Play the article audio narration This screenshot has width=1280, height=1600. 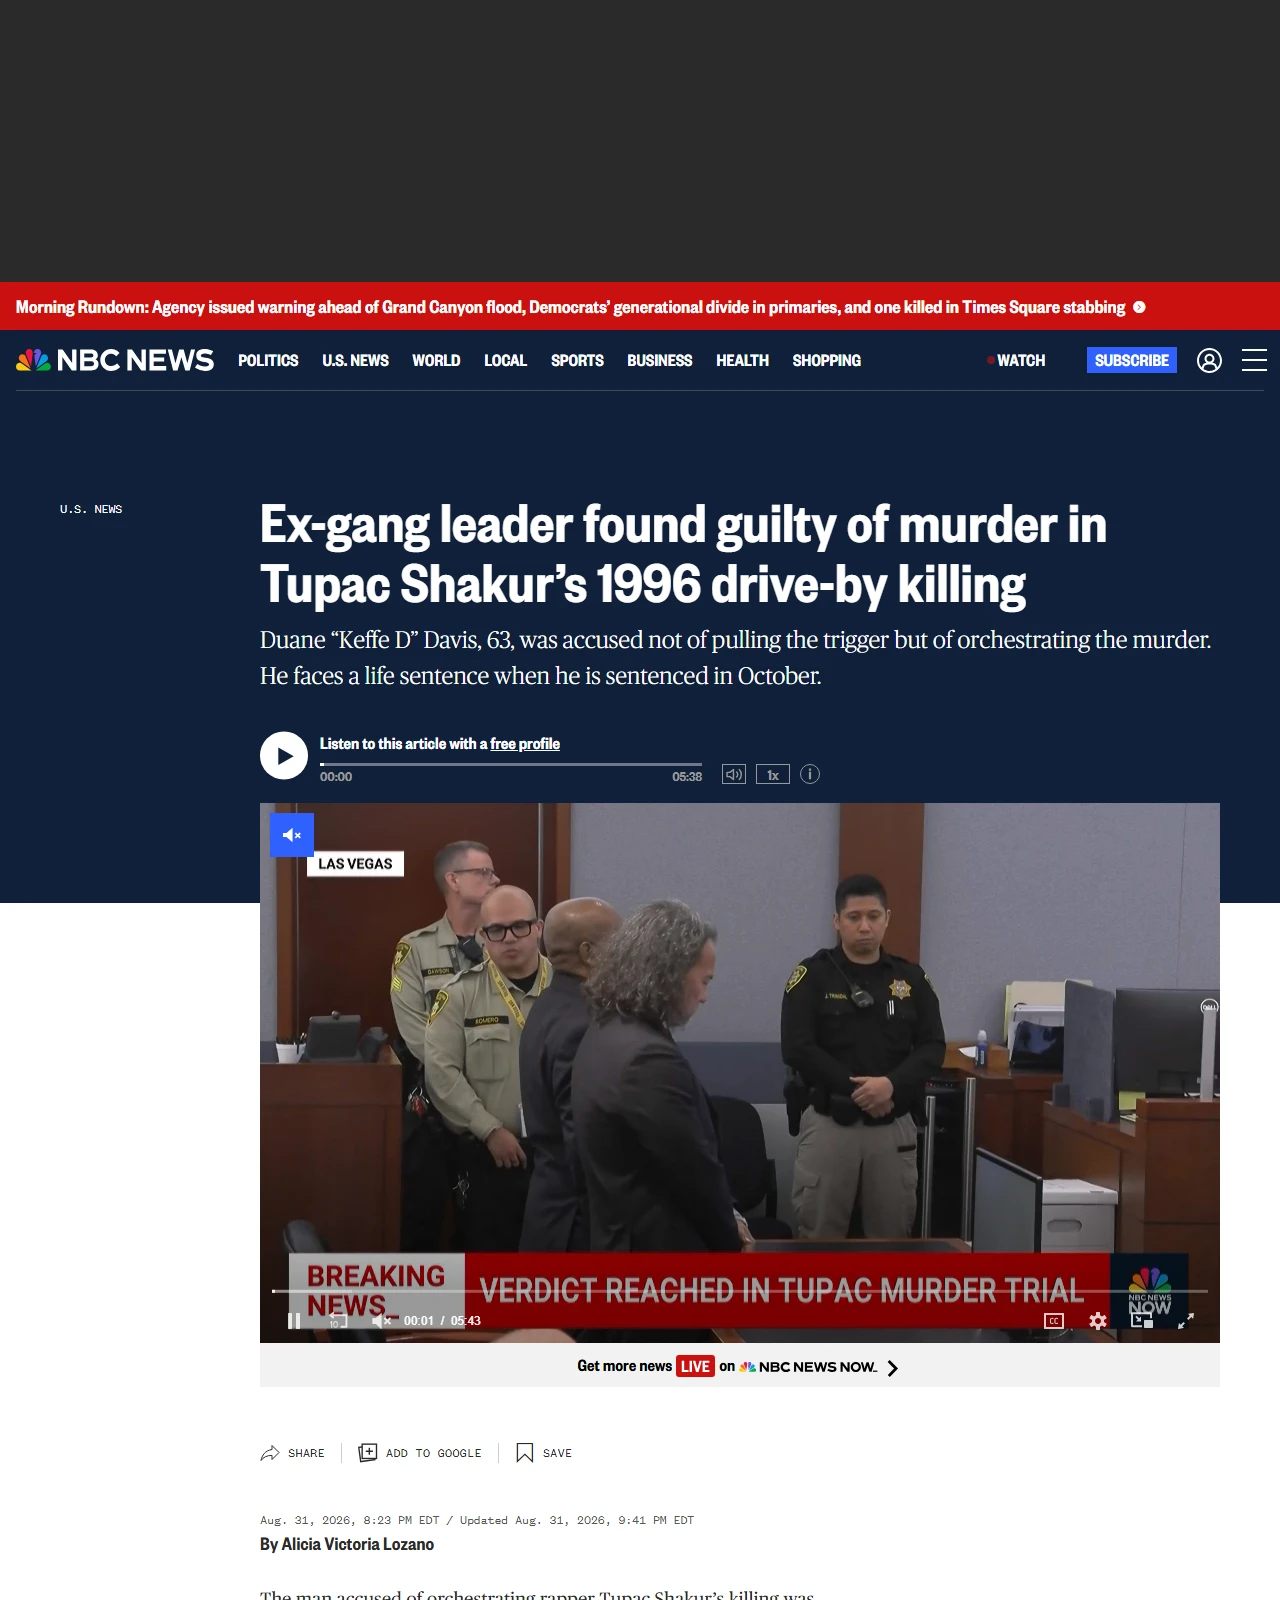pyautogui.click(x=284, y=756)
